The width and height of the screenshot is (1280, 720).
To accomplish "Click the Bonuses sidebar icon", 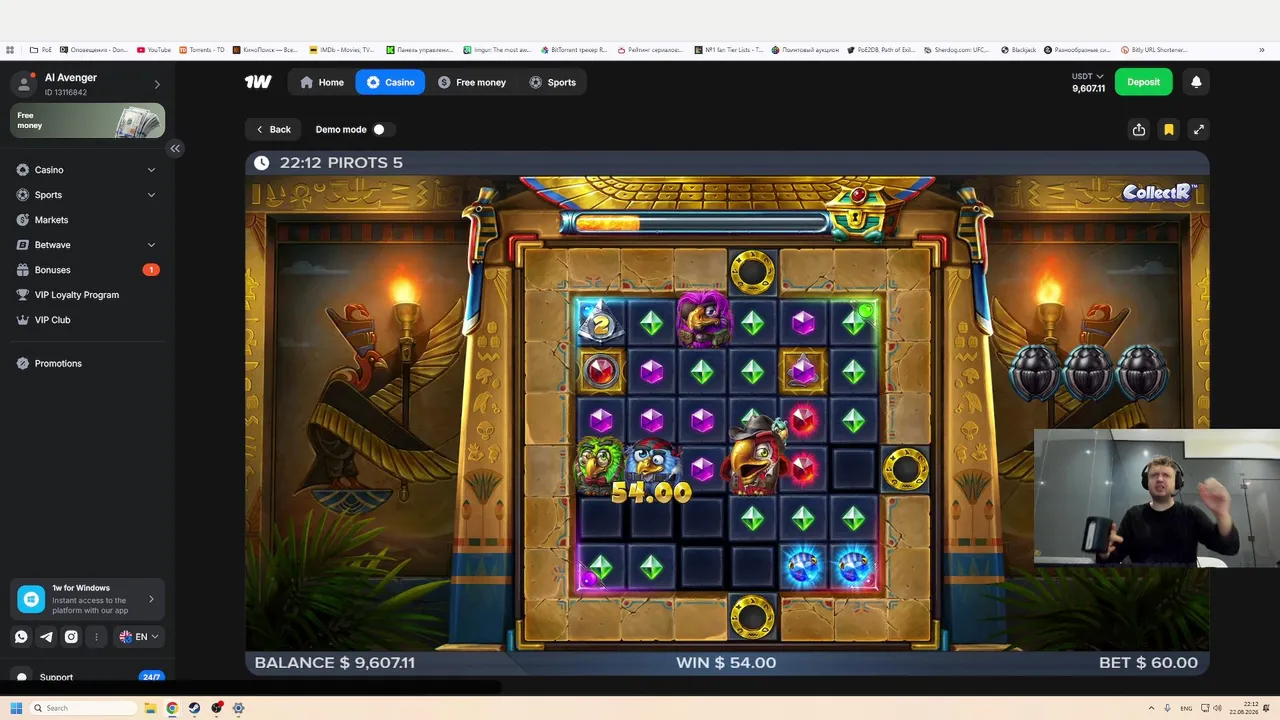I will tap(23, 270).
